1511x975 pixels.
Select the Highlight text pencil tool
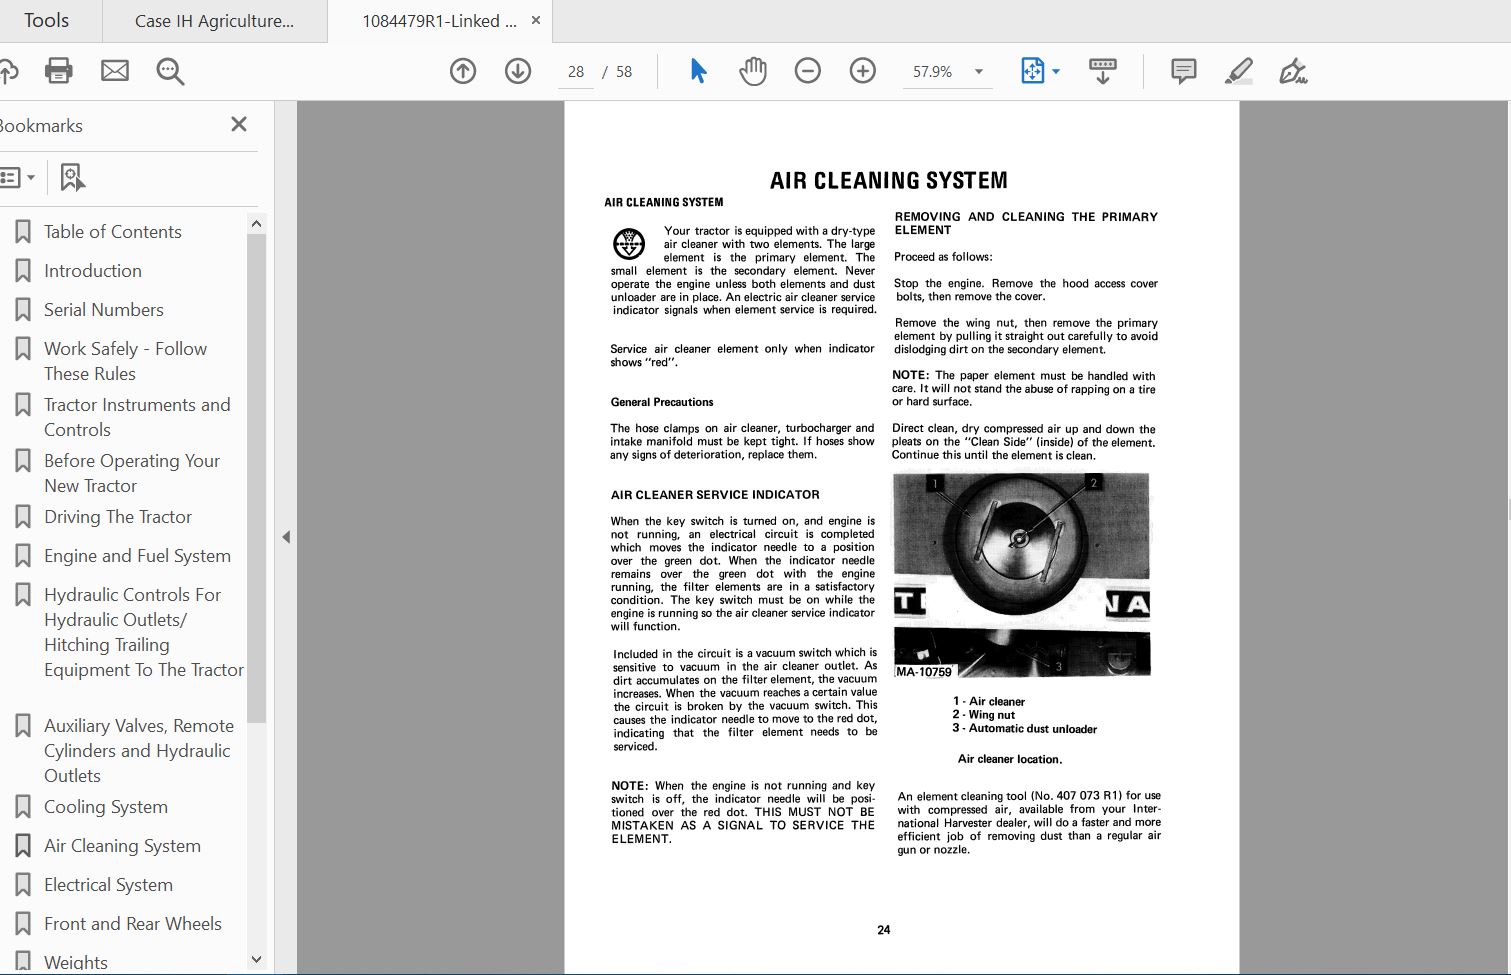coord(1239,70)
